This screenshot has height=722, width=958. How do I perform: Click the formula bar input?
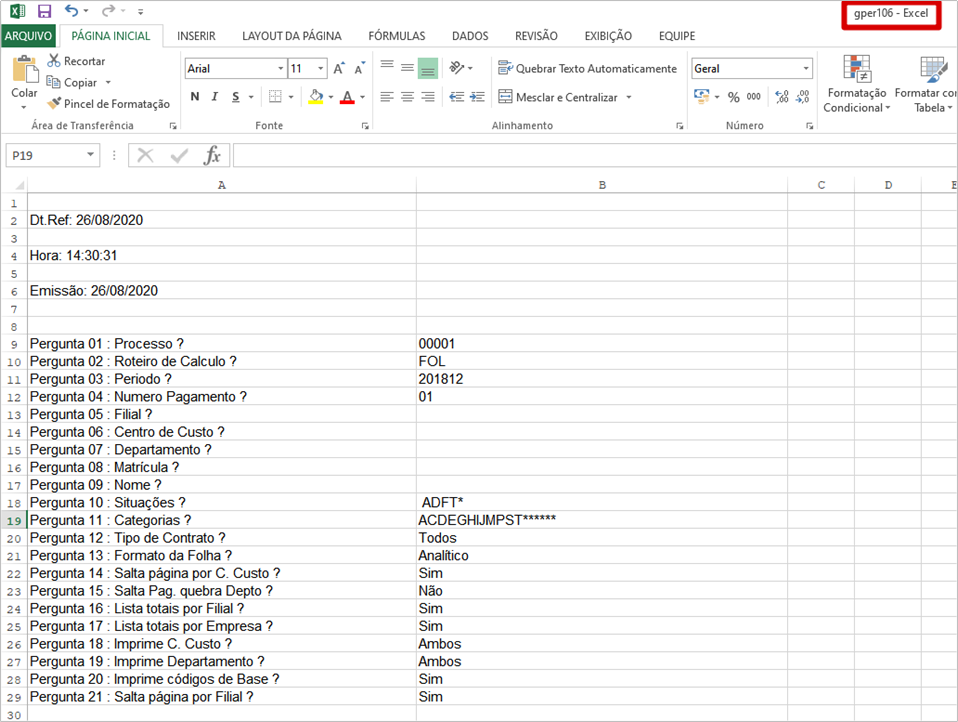[x=595, y=155]
